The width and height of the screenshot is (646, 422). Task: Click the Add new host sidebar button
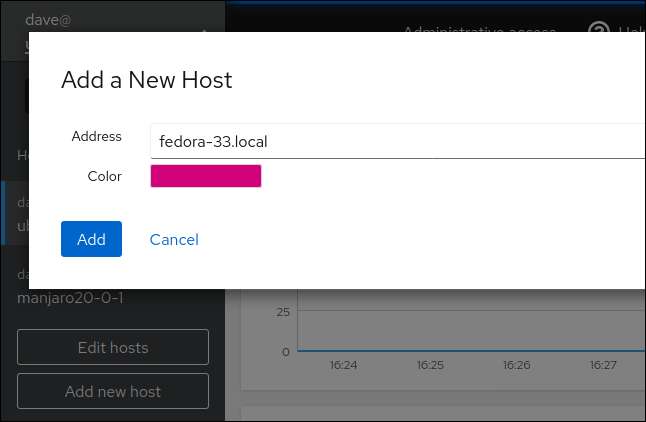pos(113,391)
